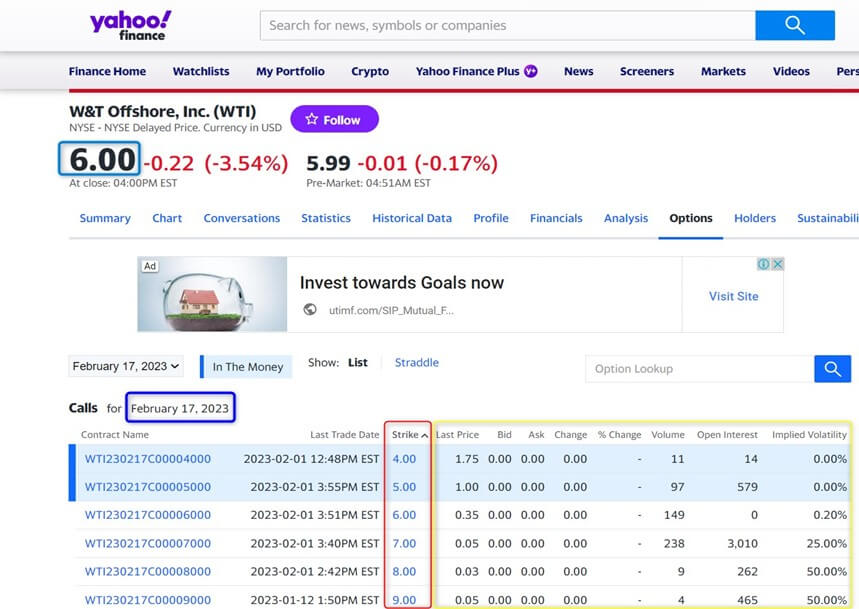This screenshot has height=609, width=859.
Task: Click the Last Trade Date column header
Action: (x=345, y=434)
